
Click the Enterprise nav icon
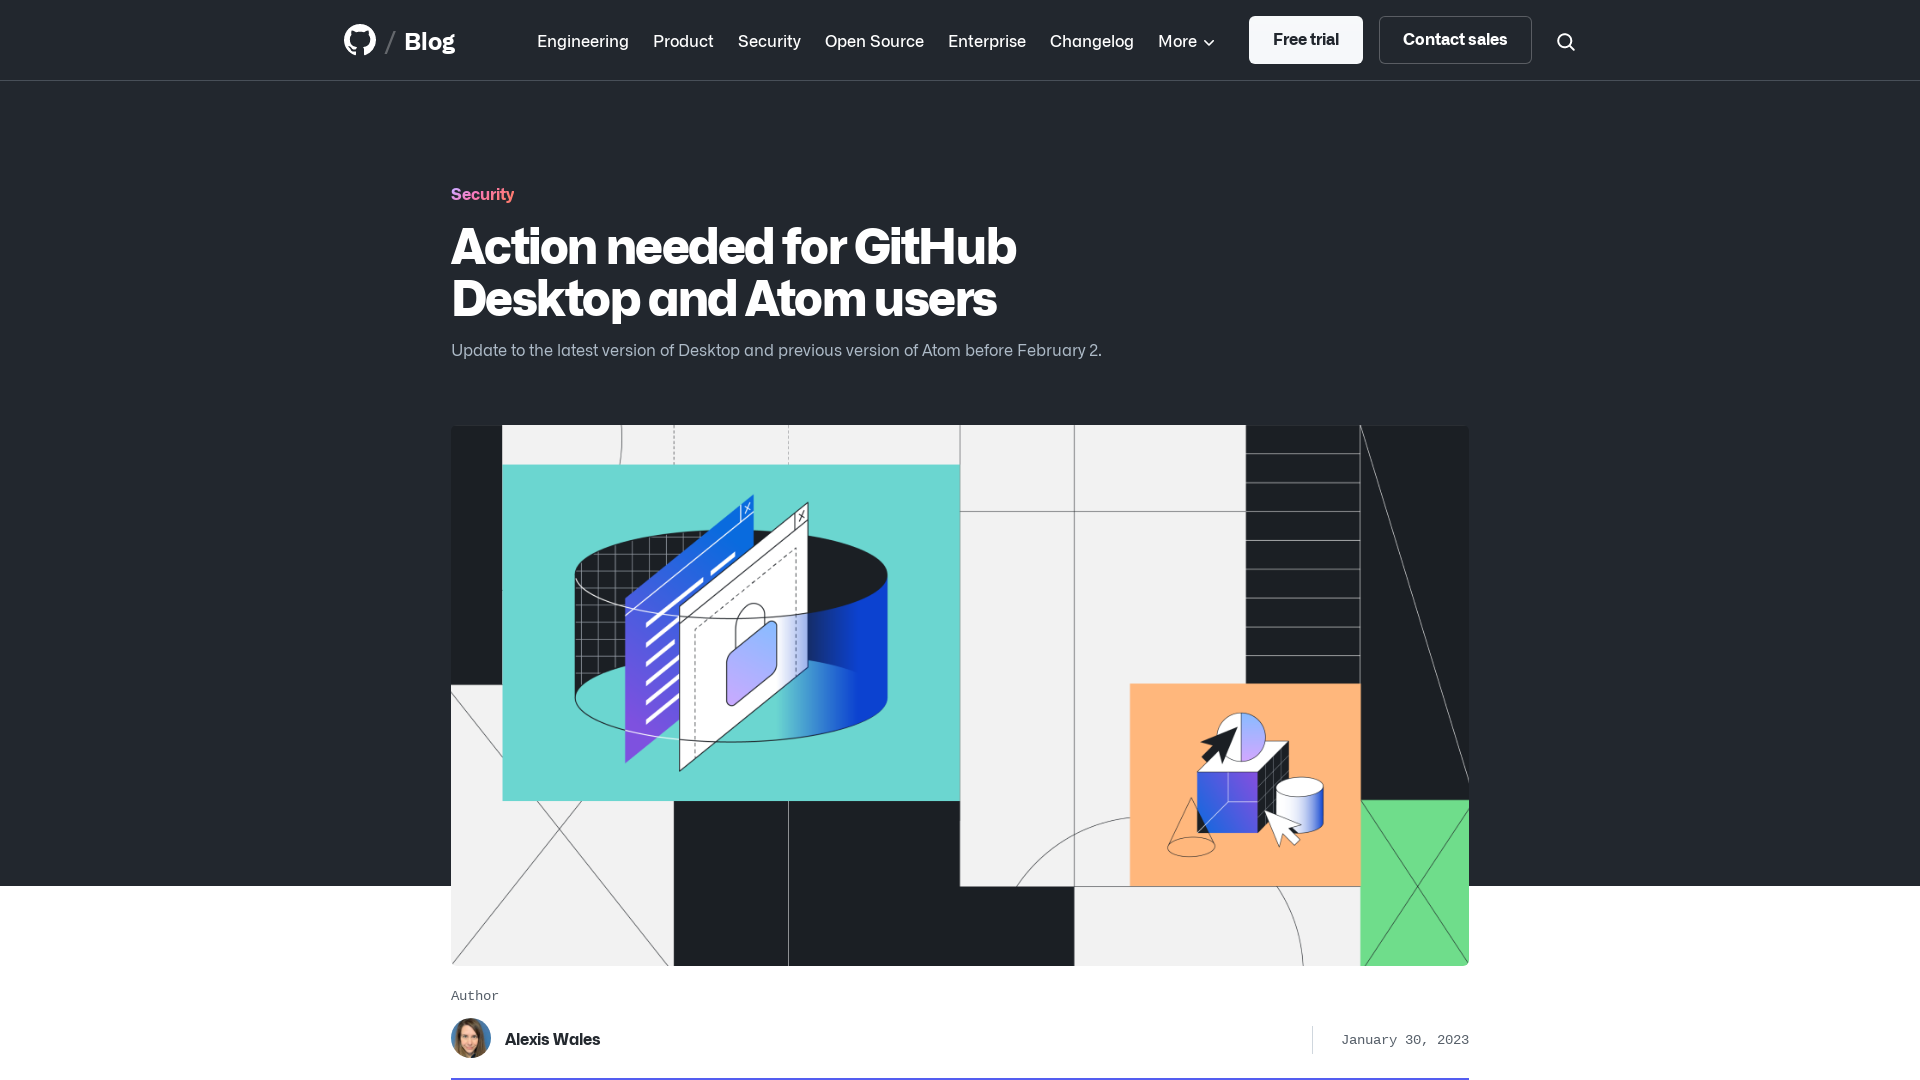986,40
